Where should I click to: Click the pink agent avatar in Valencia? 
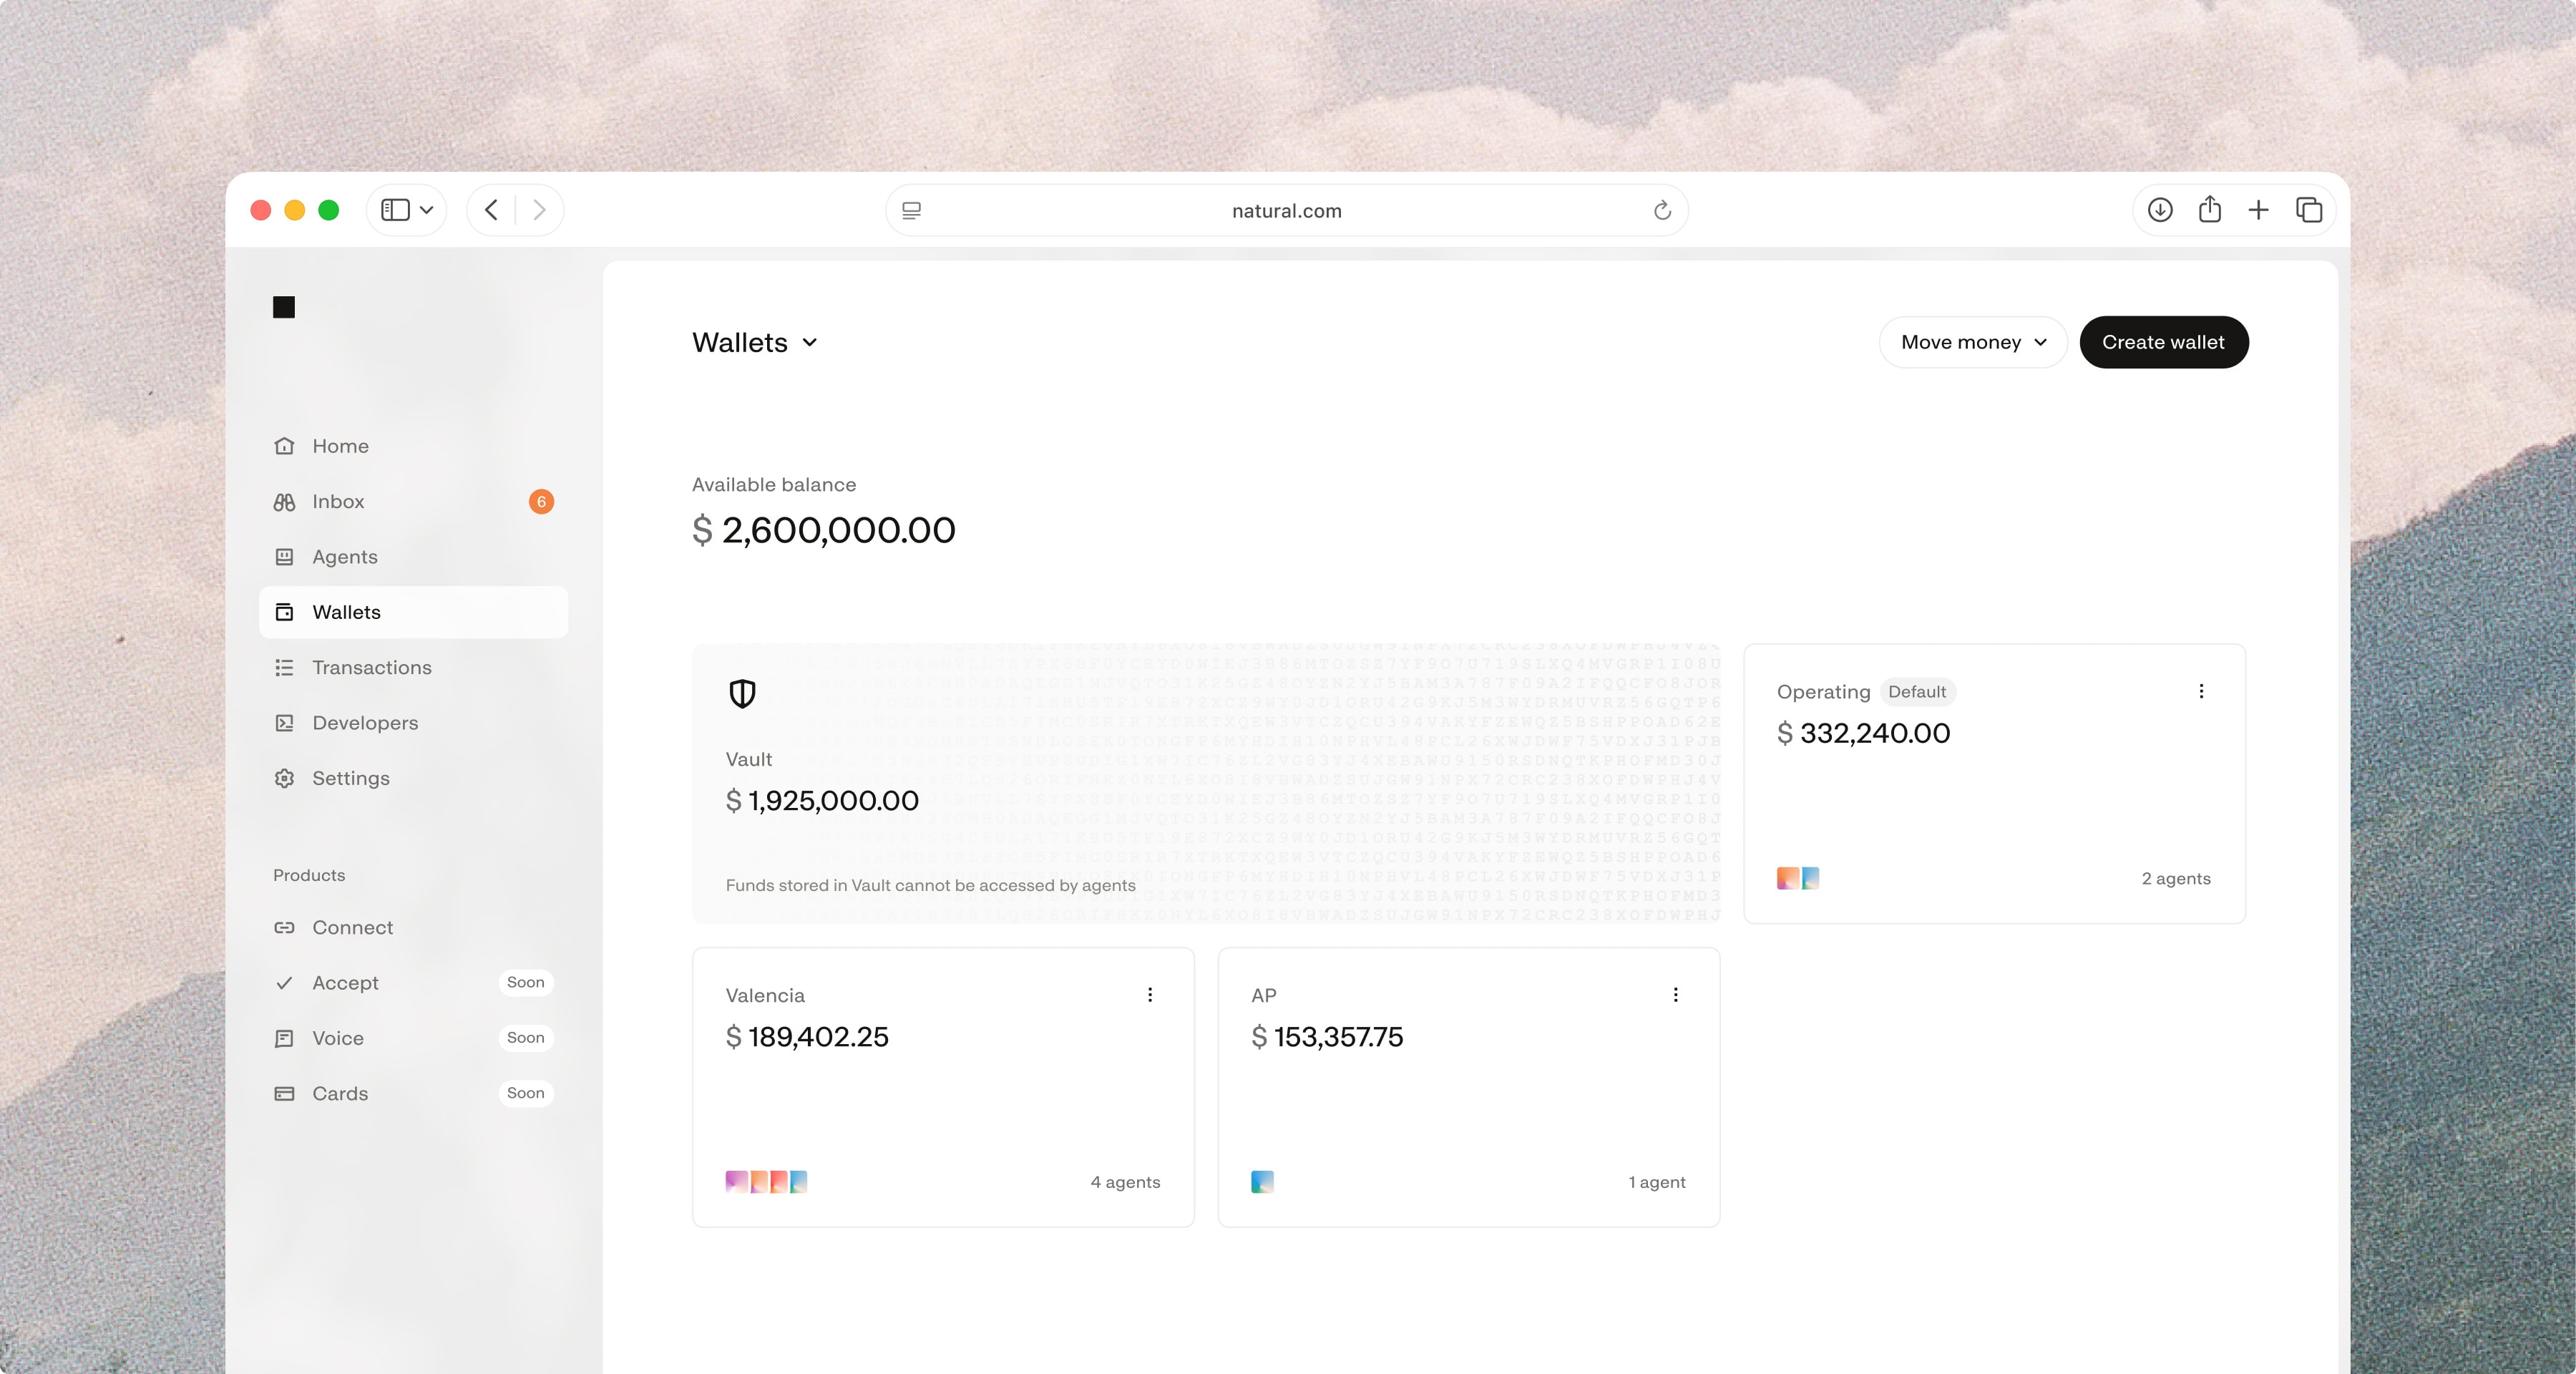coord(736,1182)
